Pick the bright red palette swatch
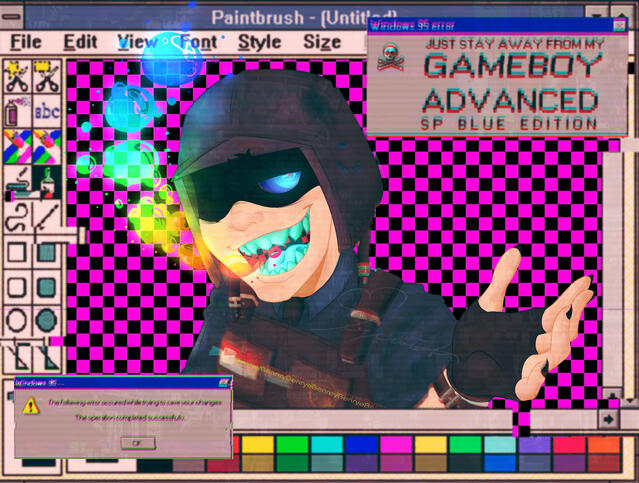 pos(569,445)
